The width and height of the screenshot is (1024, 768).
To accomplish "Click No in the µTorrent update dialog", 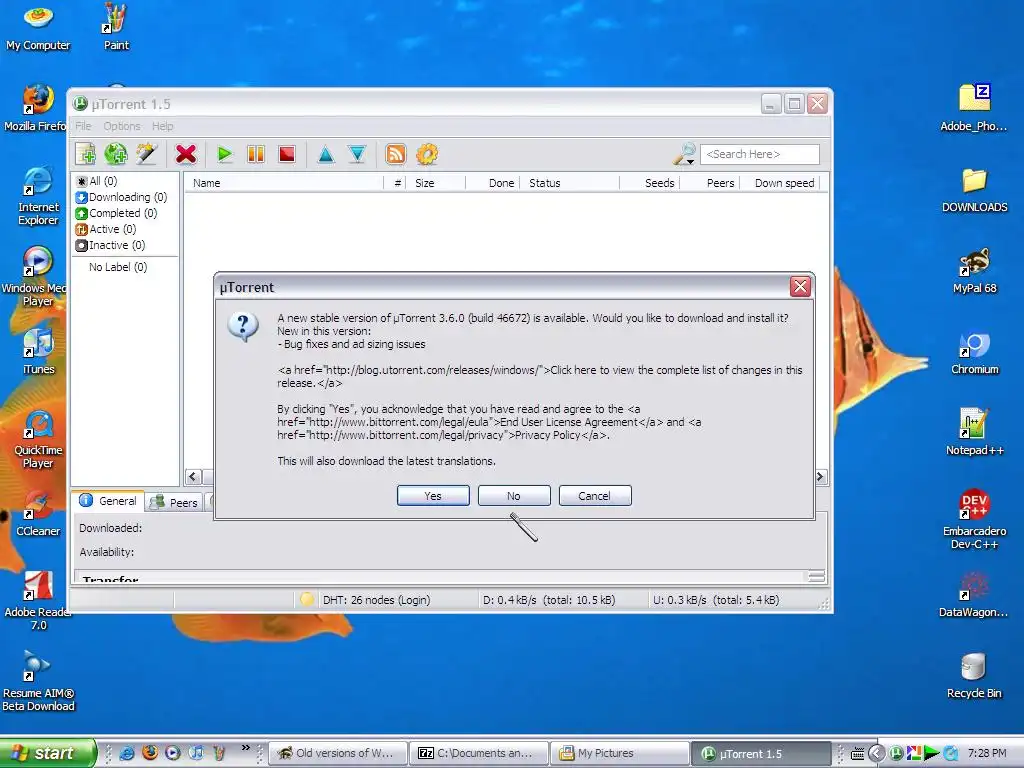I will point(514,496).
